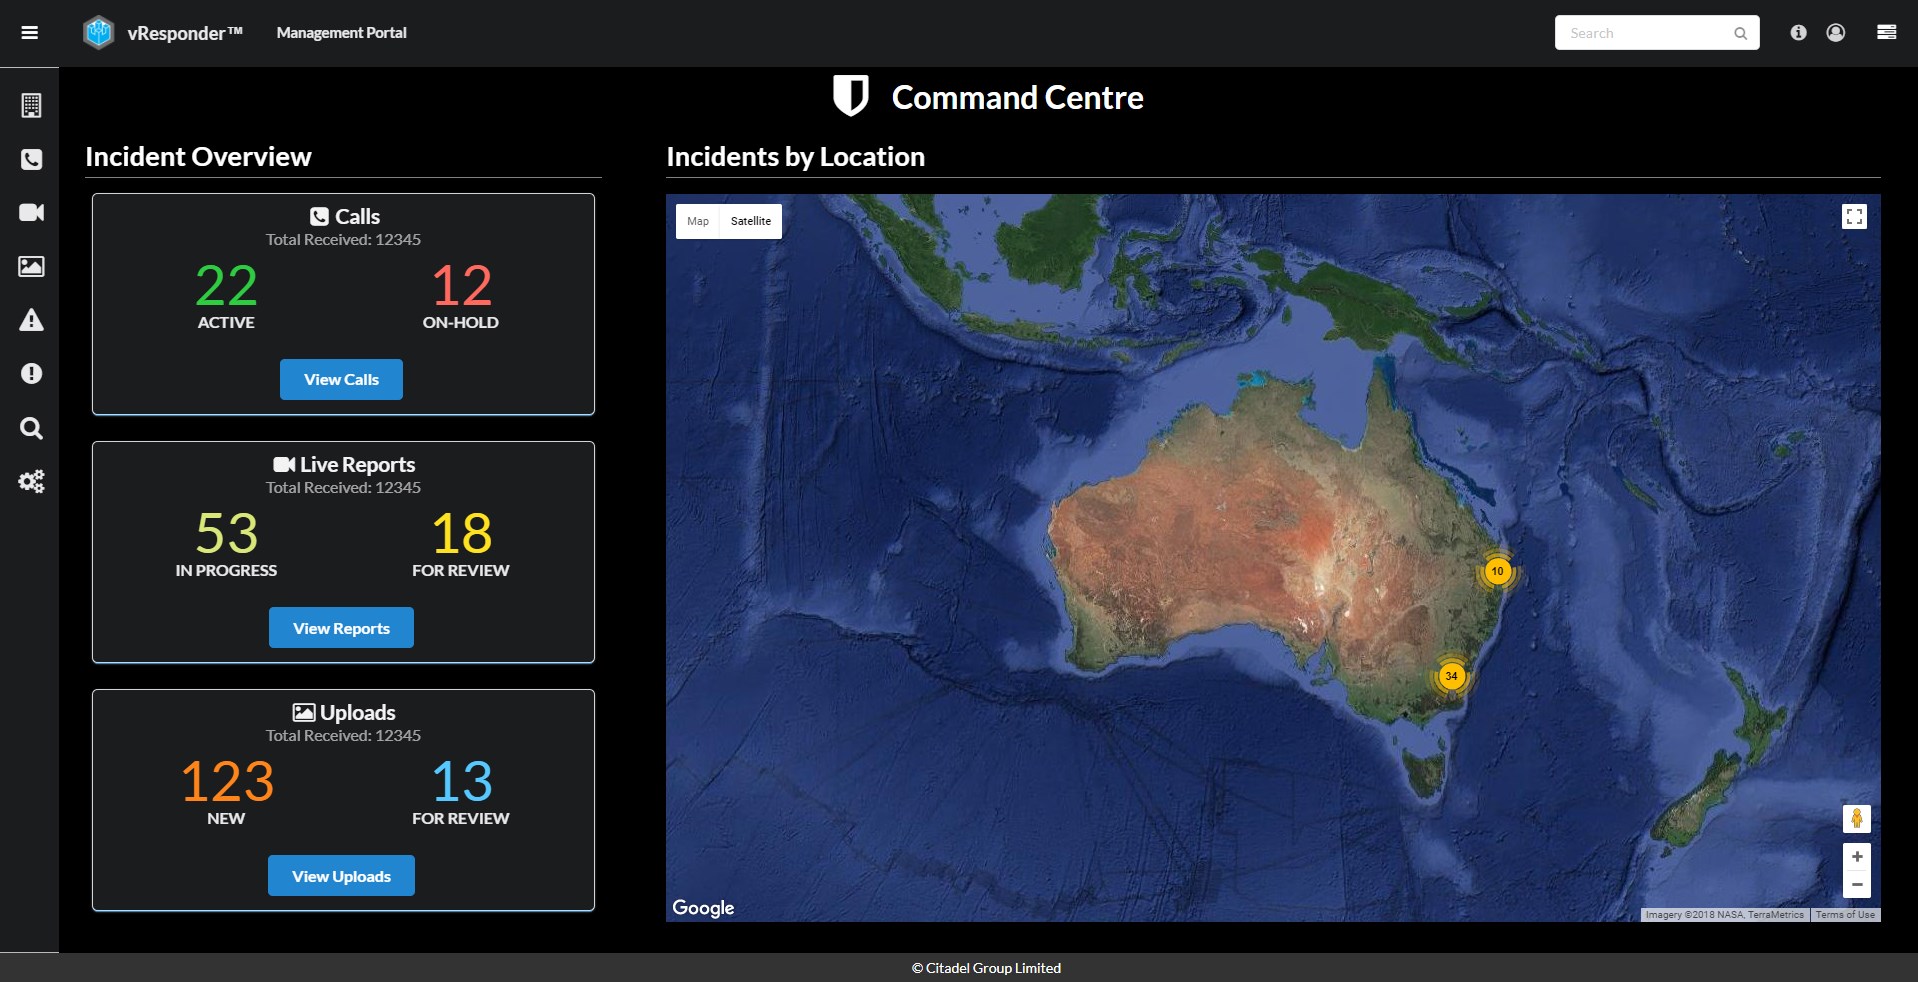Click the Calls card heading

click(344, 216)
